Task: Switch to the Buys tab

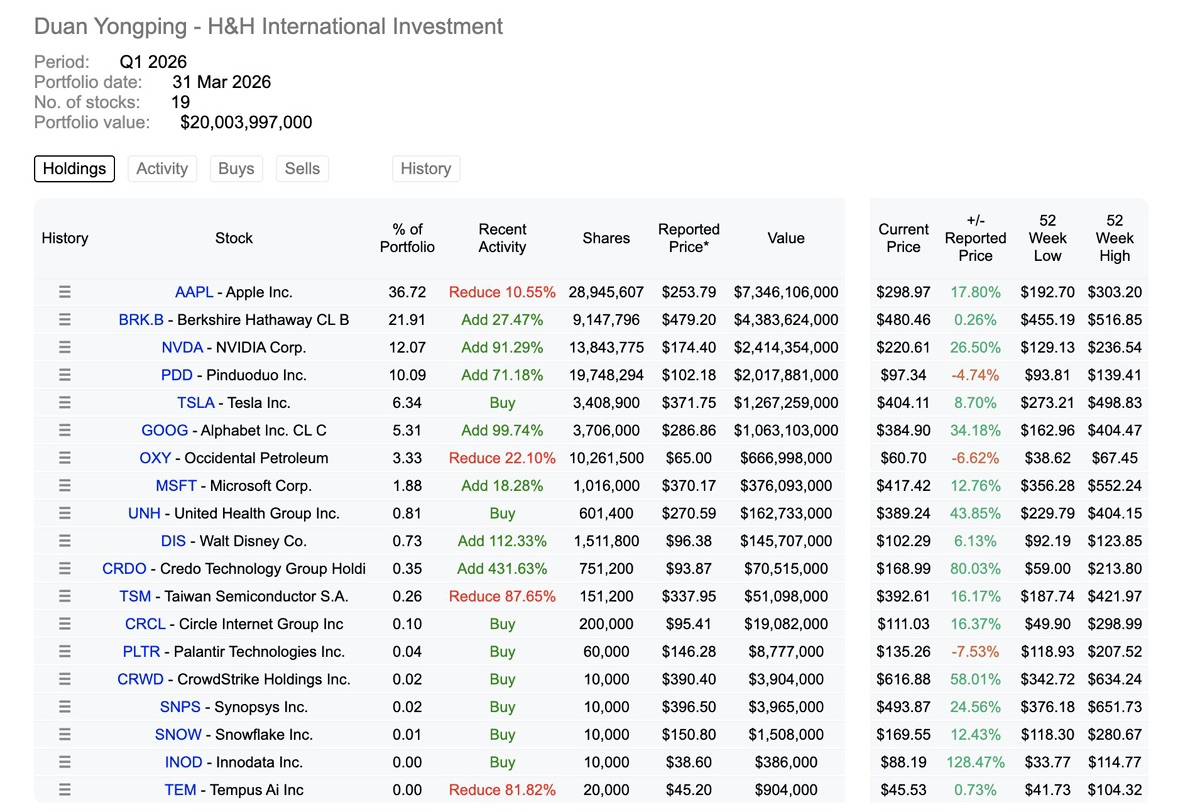Action: (236, 169)
